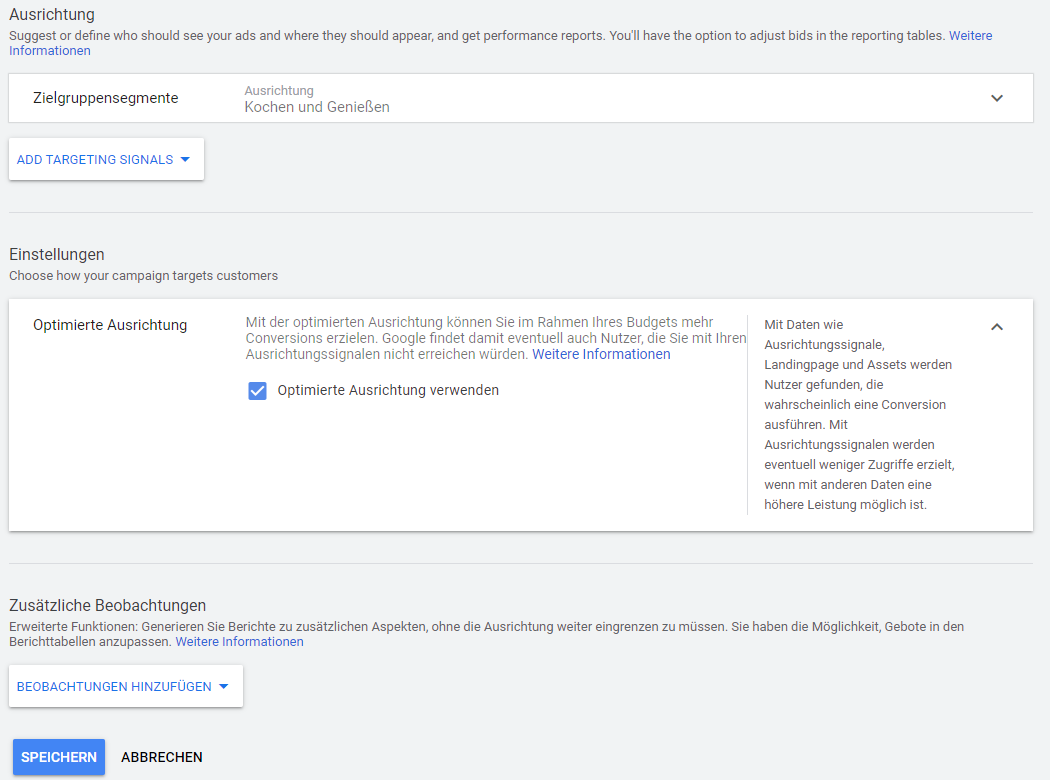Click the 'Kochen und Genießen' targeting value
Viewport: 1050px width, 780px height.
(317, 107)
